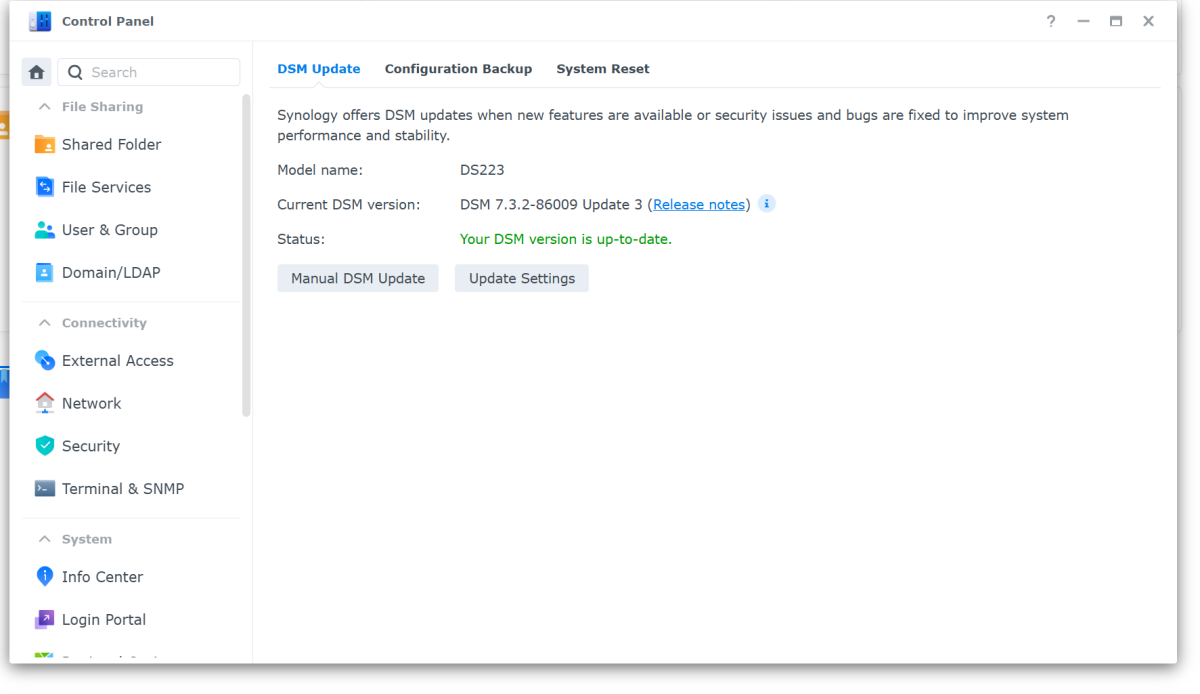1200x694 pixels.
Task: Click the Control Panel title bar app icon
Action: 40,21
